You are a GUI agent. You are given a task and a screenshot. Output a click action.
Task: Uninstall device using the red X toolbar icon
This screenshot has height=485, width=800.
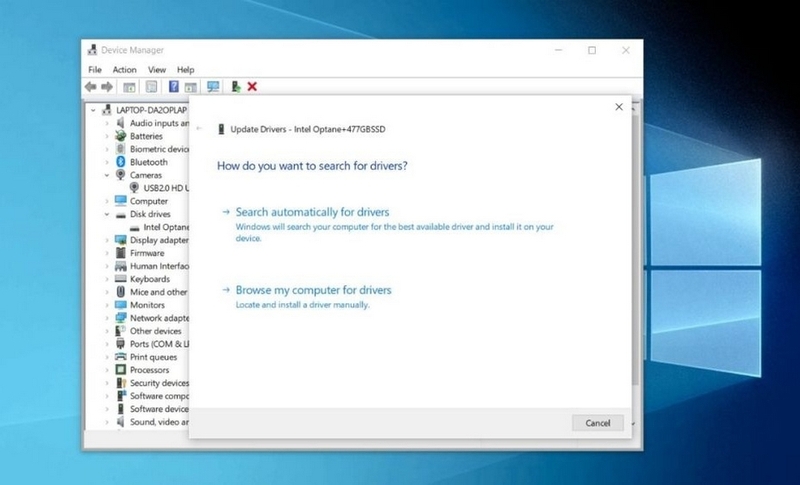[x=252, y=87]
